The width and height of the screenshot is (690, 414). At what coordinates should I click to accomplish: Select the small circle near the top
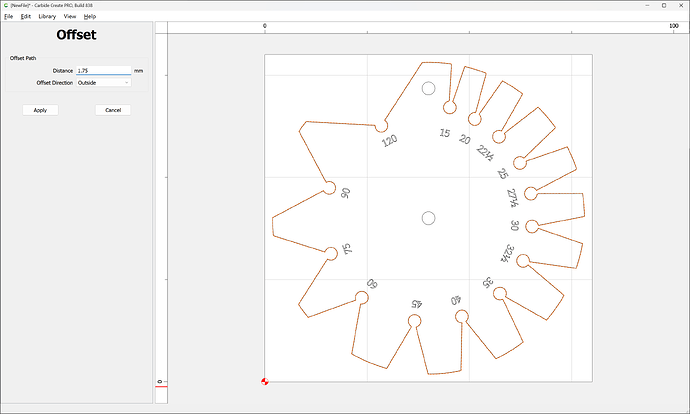point(428,88)
